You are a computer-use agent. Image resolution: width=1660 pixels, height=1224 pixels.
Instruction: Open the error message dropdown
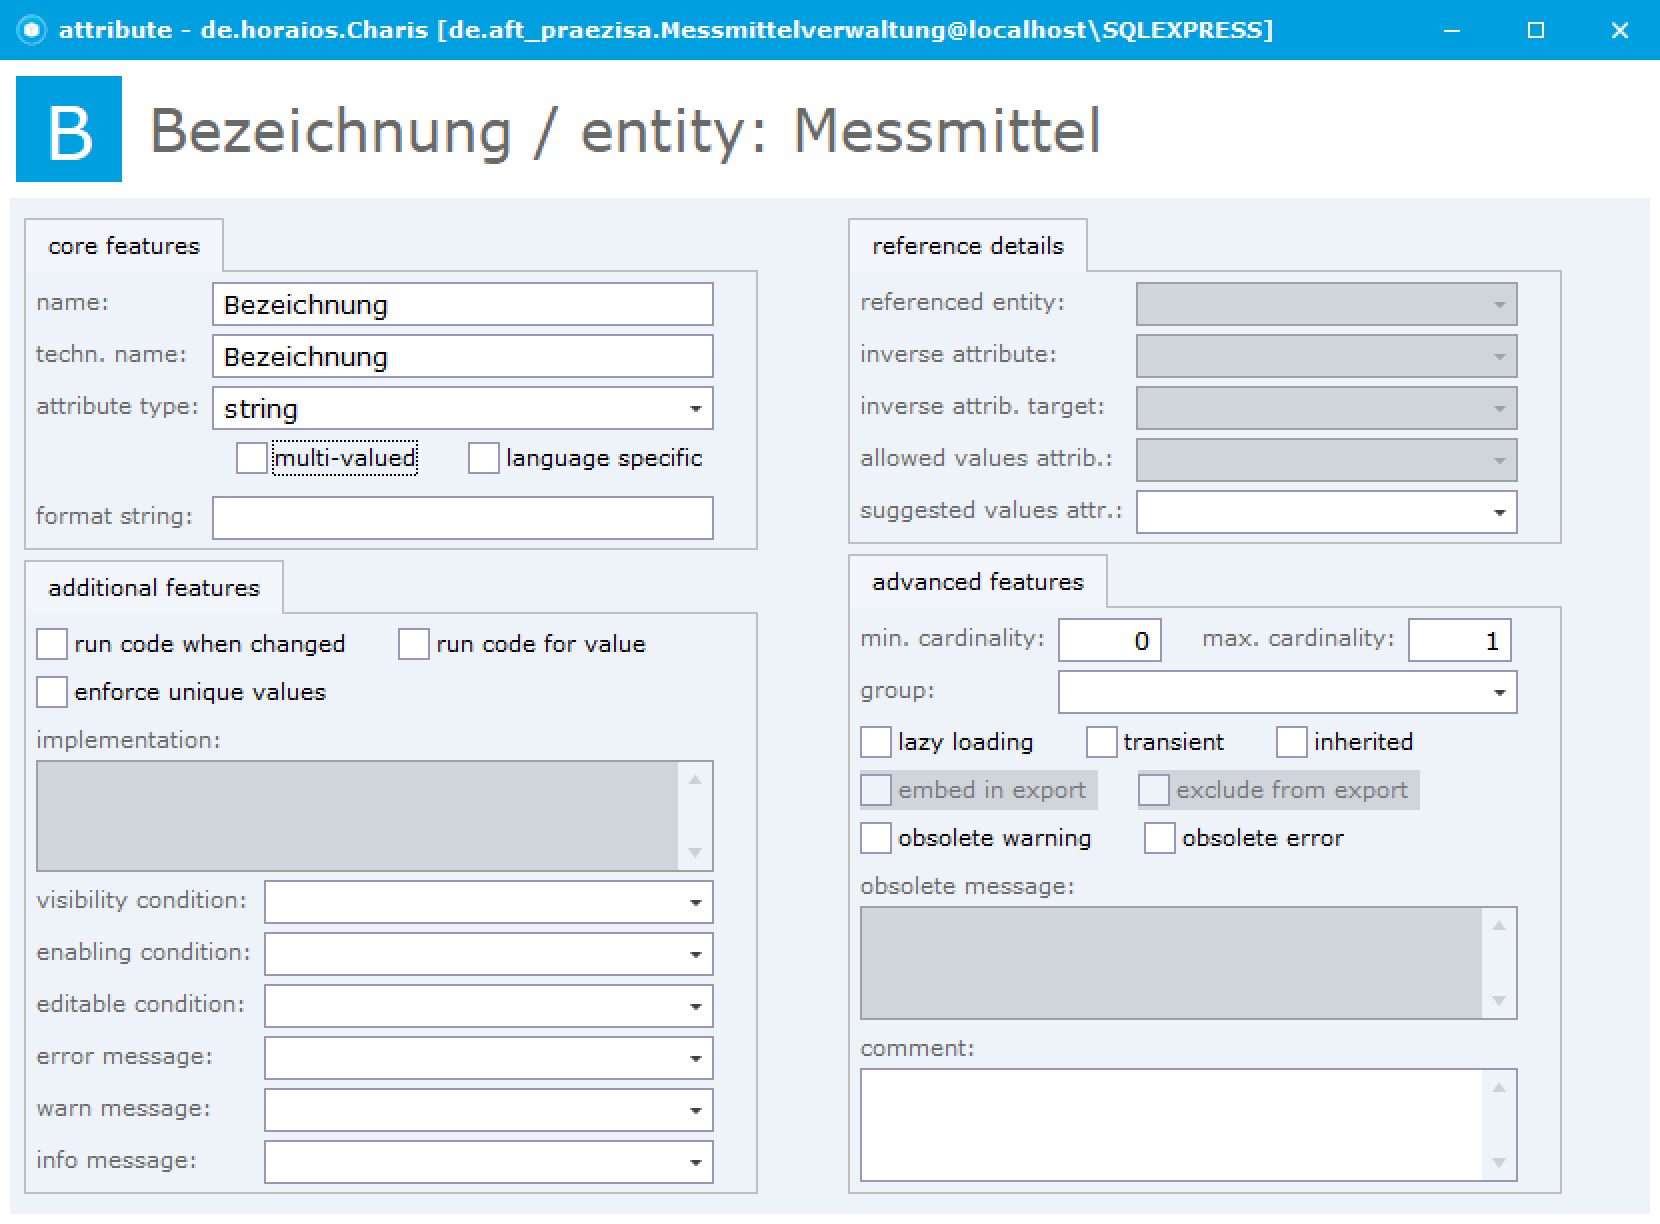(695, 1059)
